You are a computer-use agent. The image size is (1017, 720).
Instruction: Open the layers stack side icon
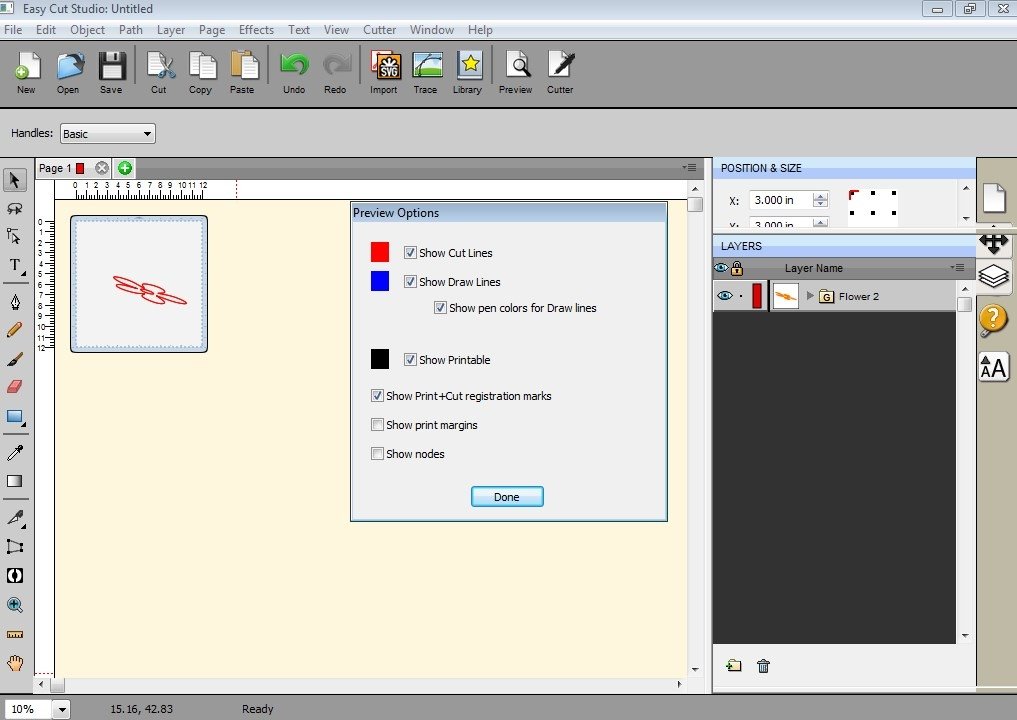pos(993,276)
